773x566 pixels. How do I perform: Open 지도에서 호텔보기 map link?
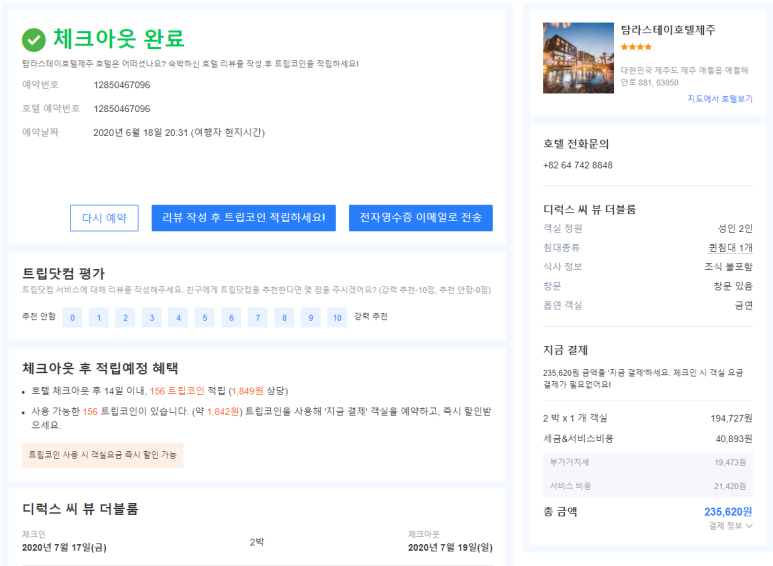tap(720, 99)
